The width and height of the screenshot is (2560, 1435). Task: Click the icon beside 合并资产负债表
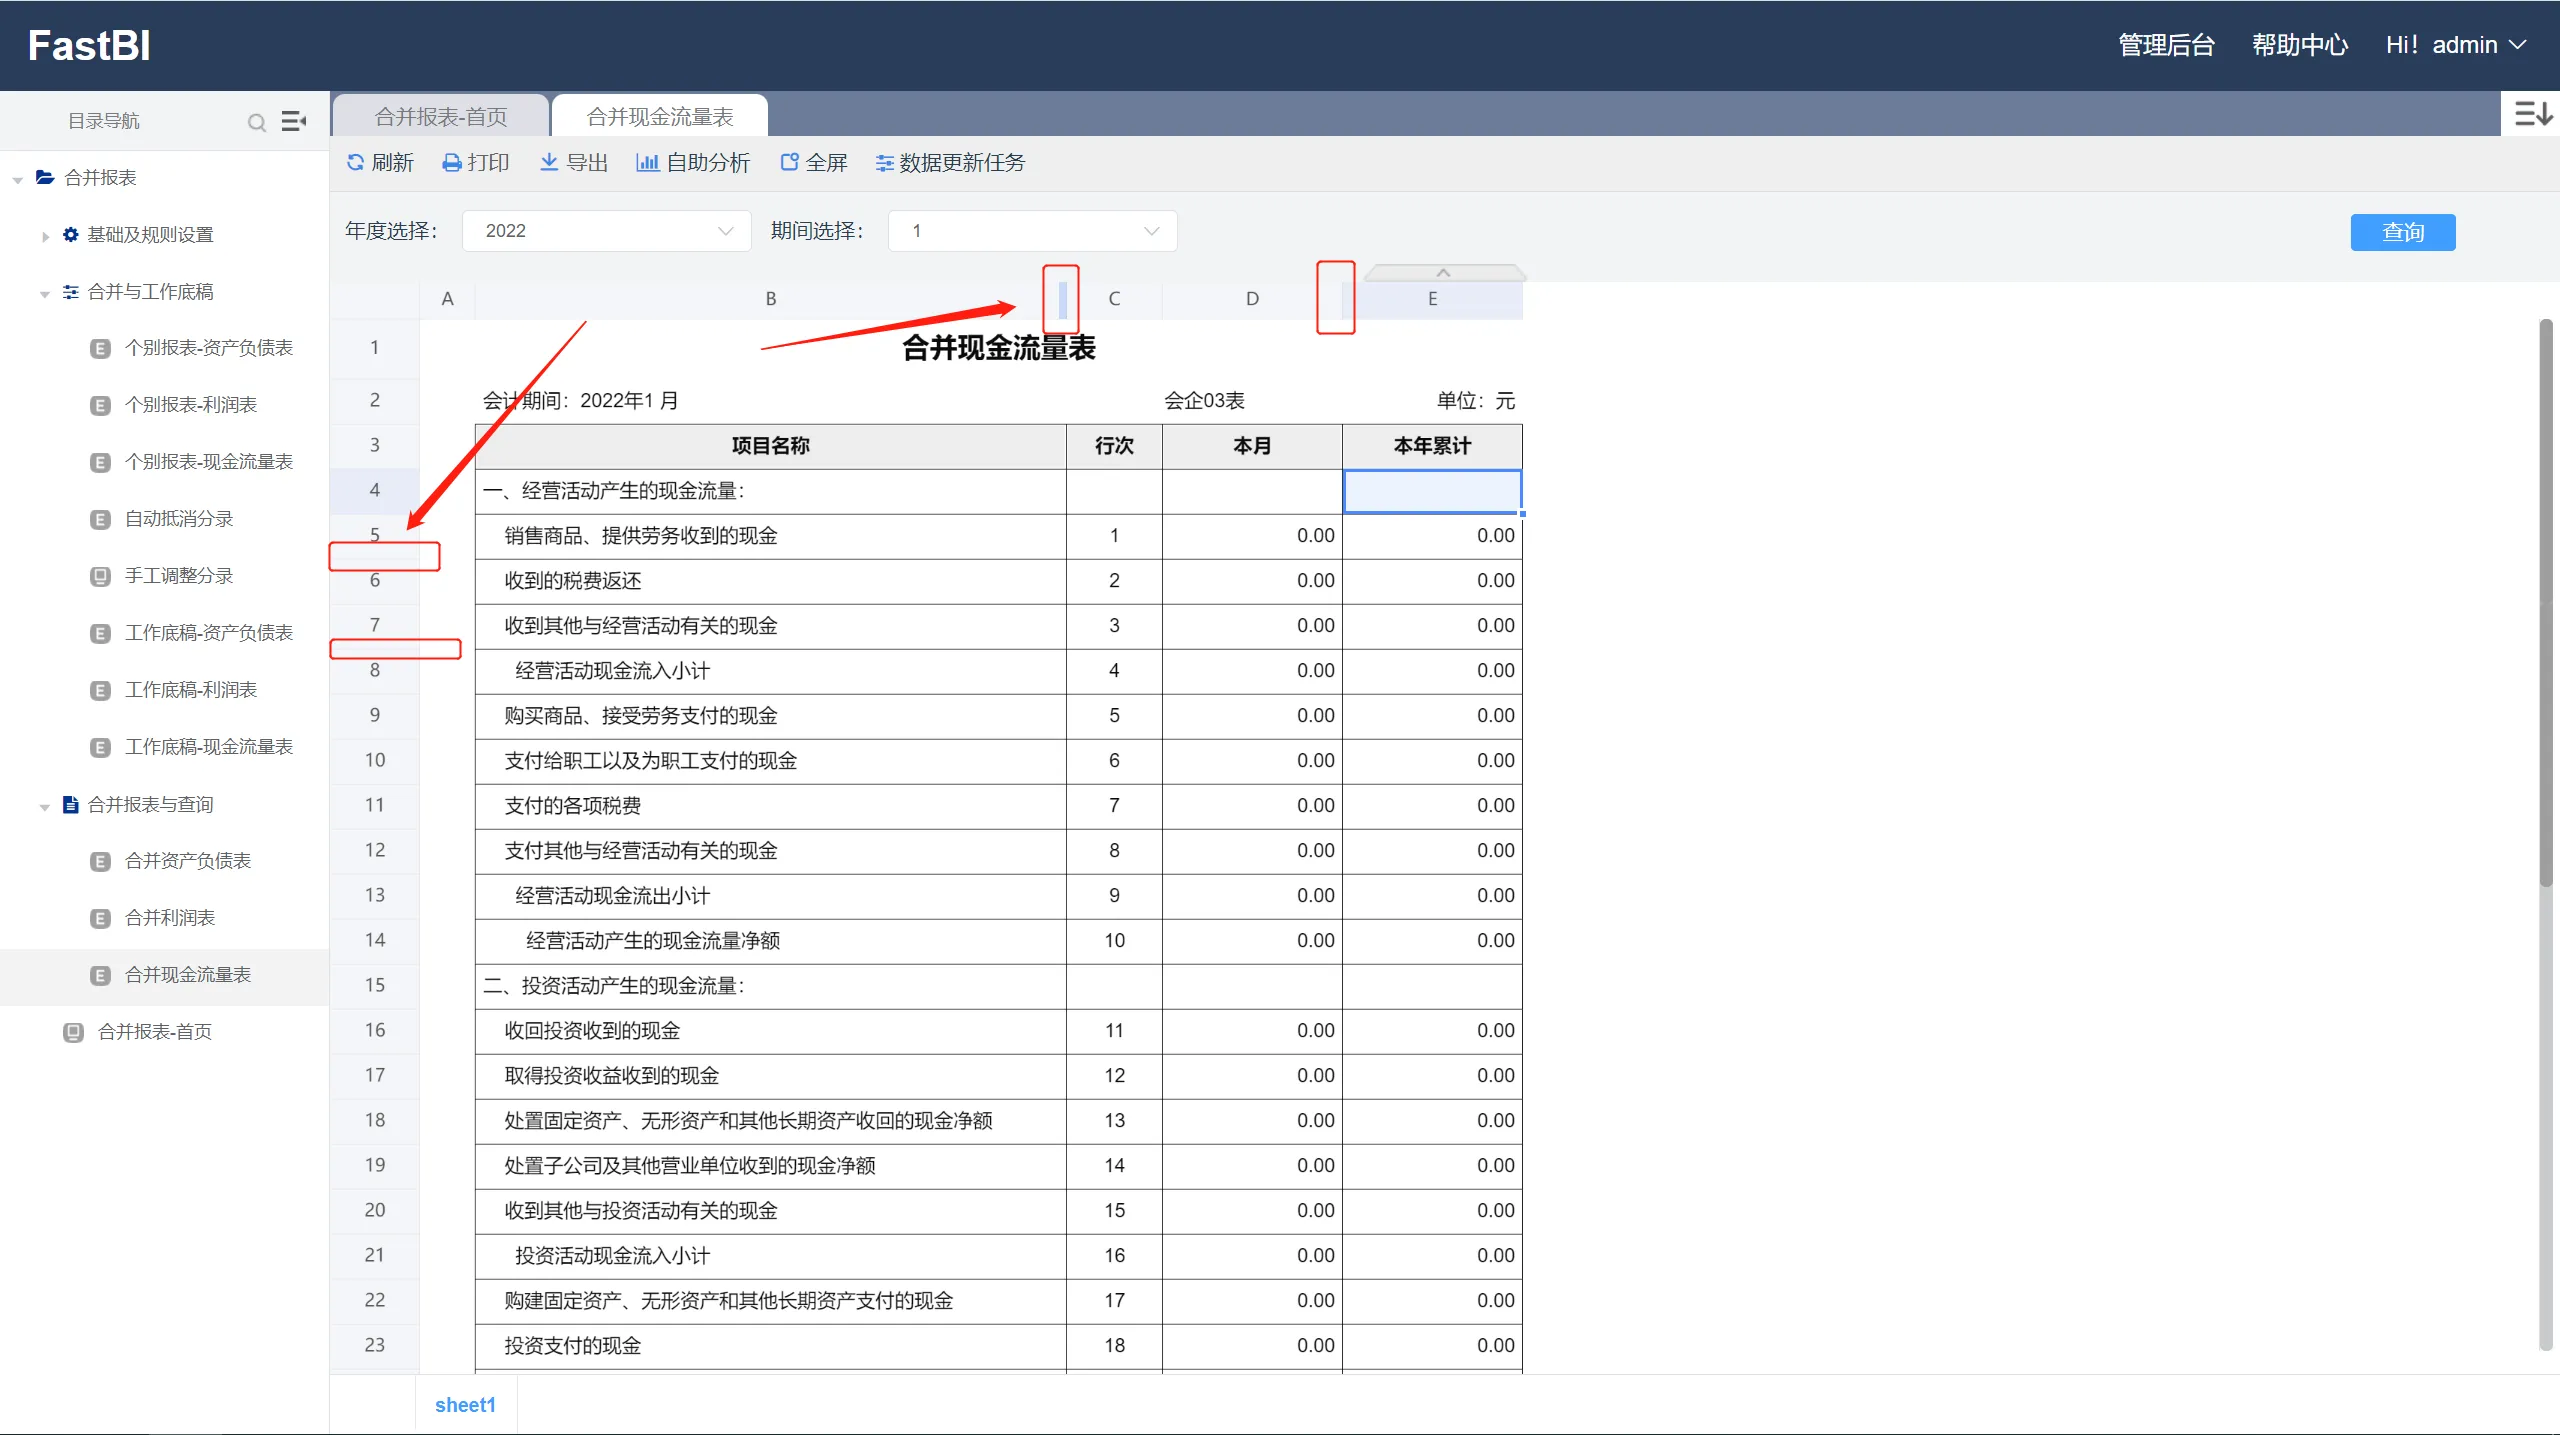click(100, 861)
